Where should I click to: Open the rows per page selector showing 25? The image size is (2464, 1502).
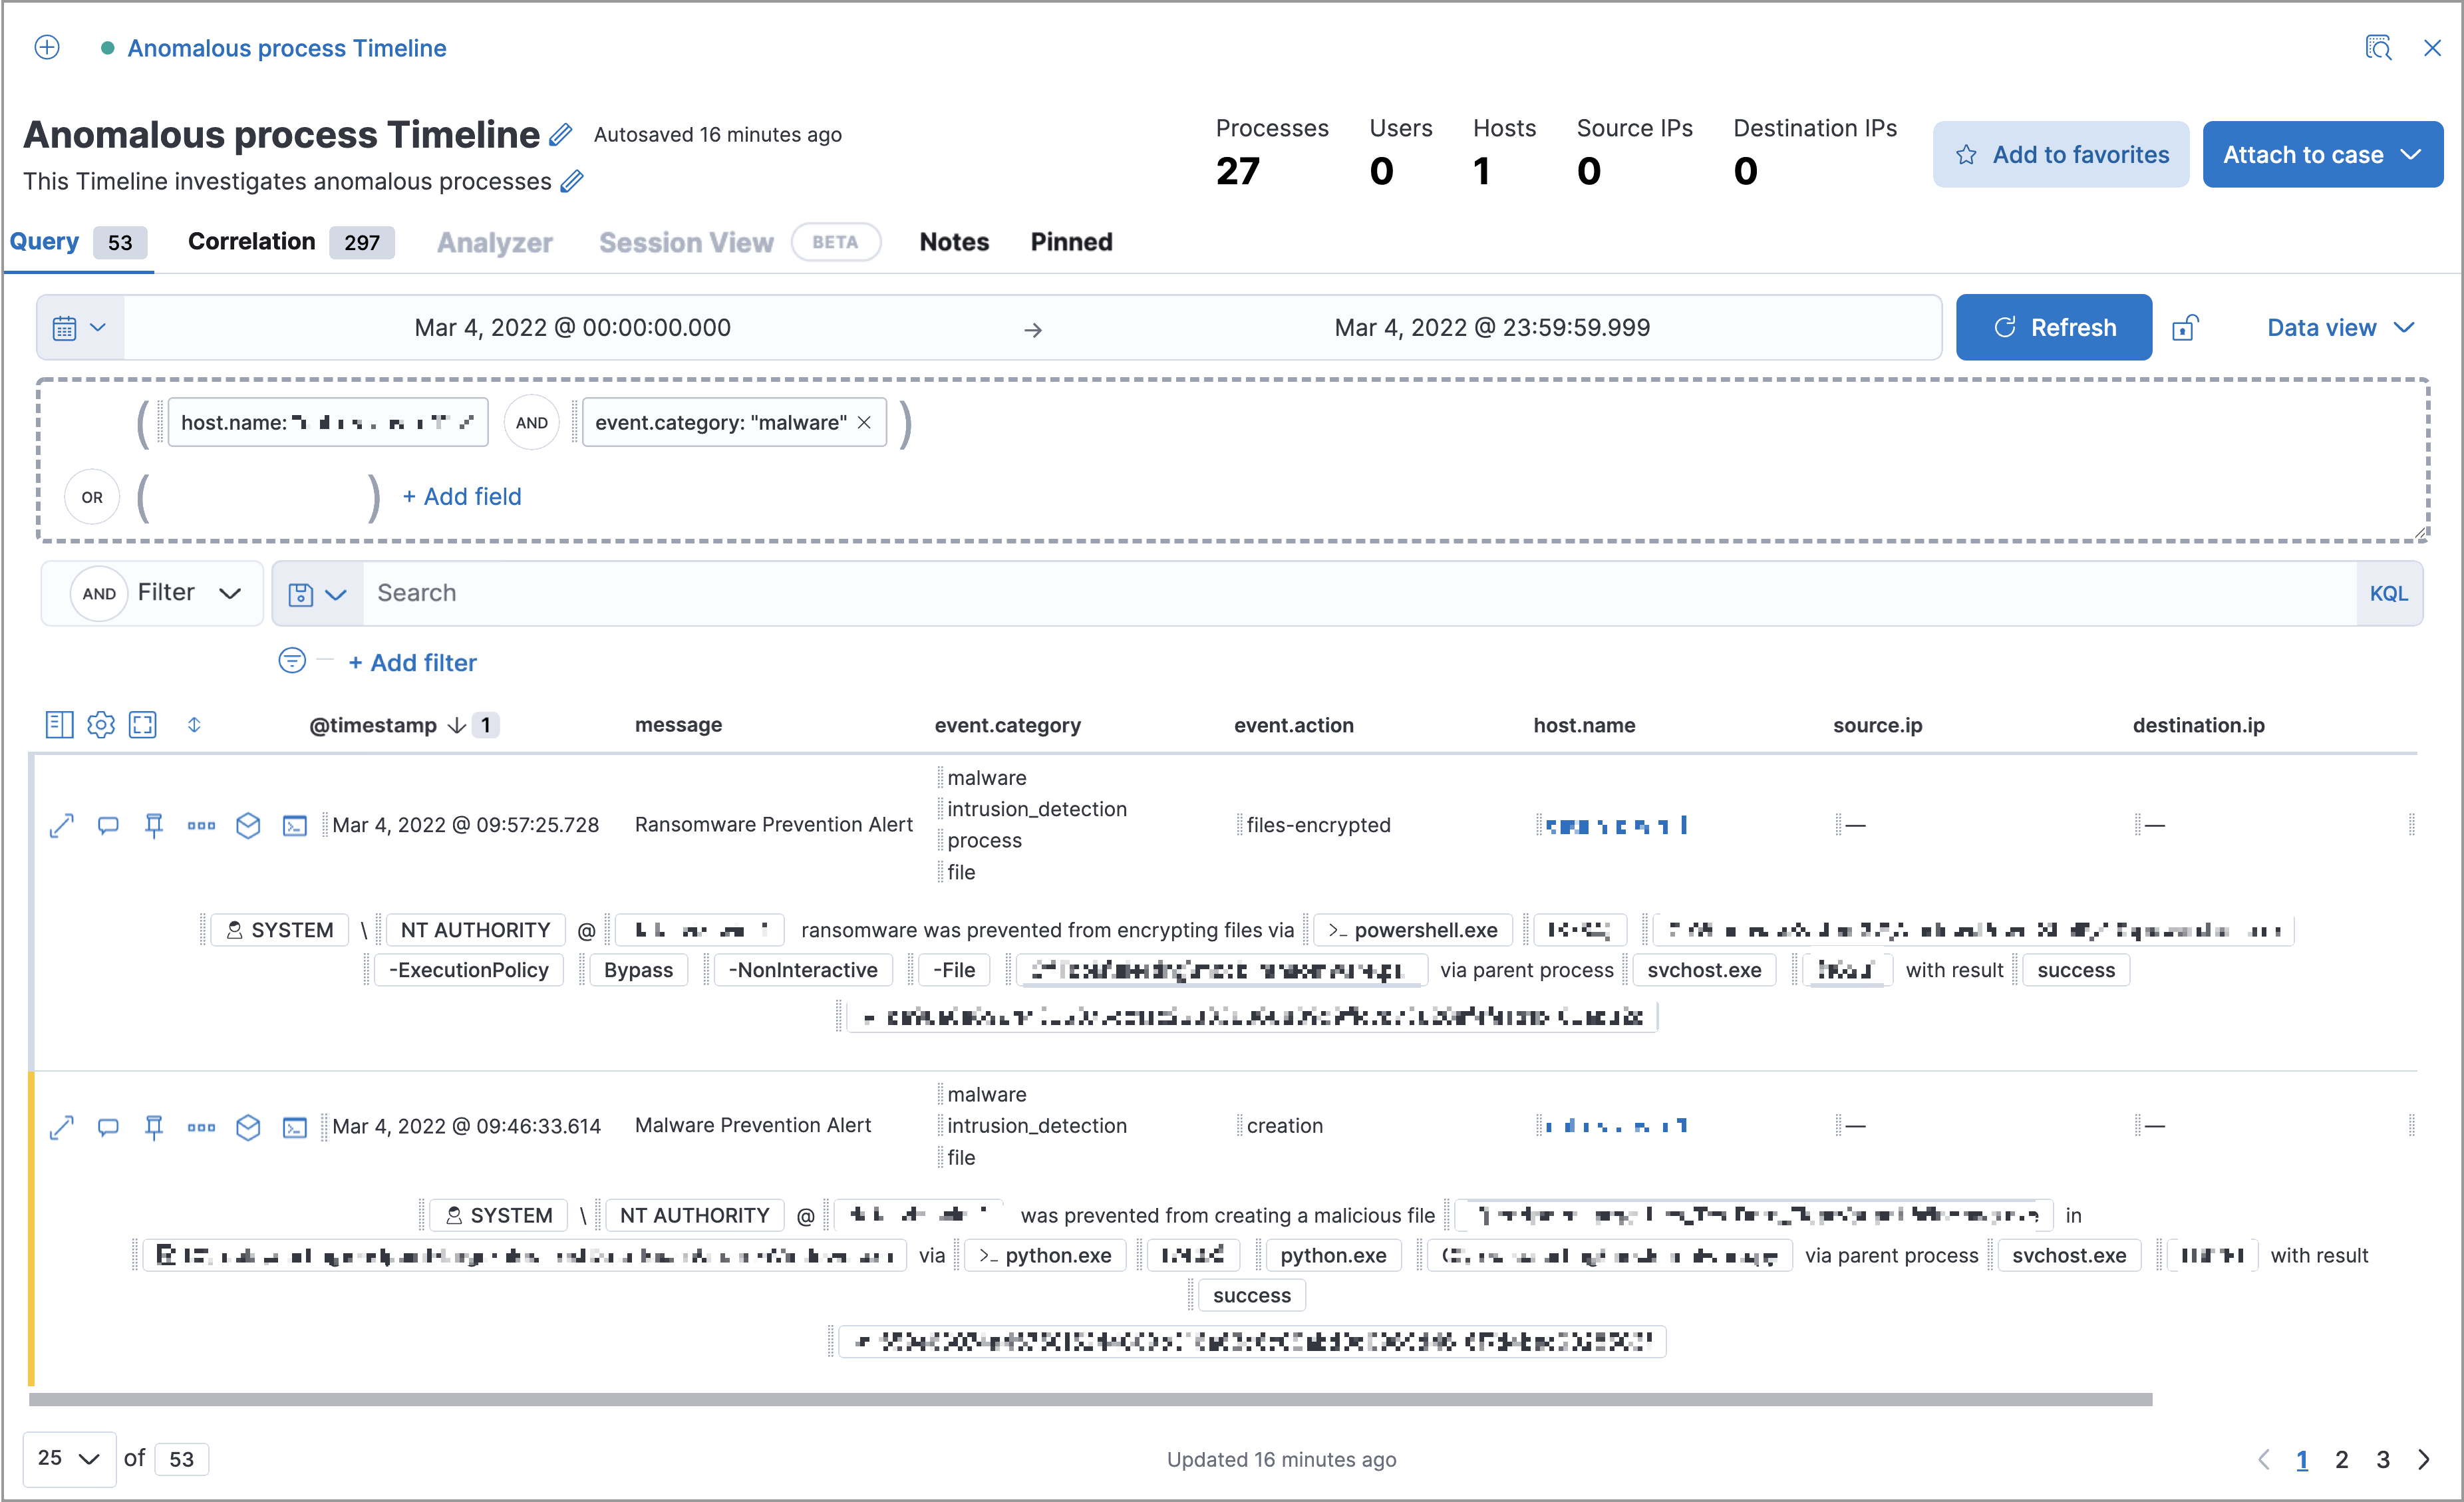(x=68, y=1458)
